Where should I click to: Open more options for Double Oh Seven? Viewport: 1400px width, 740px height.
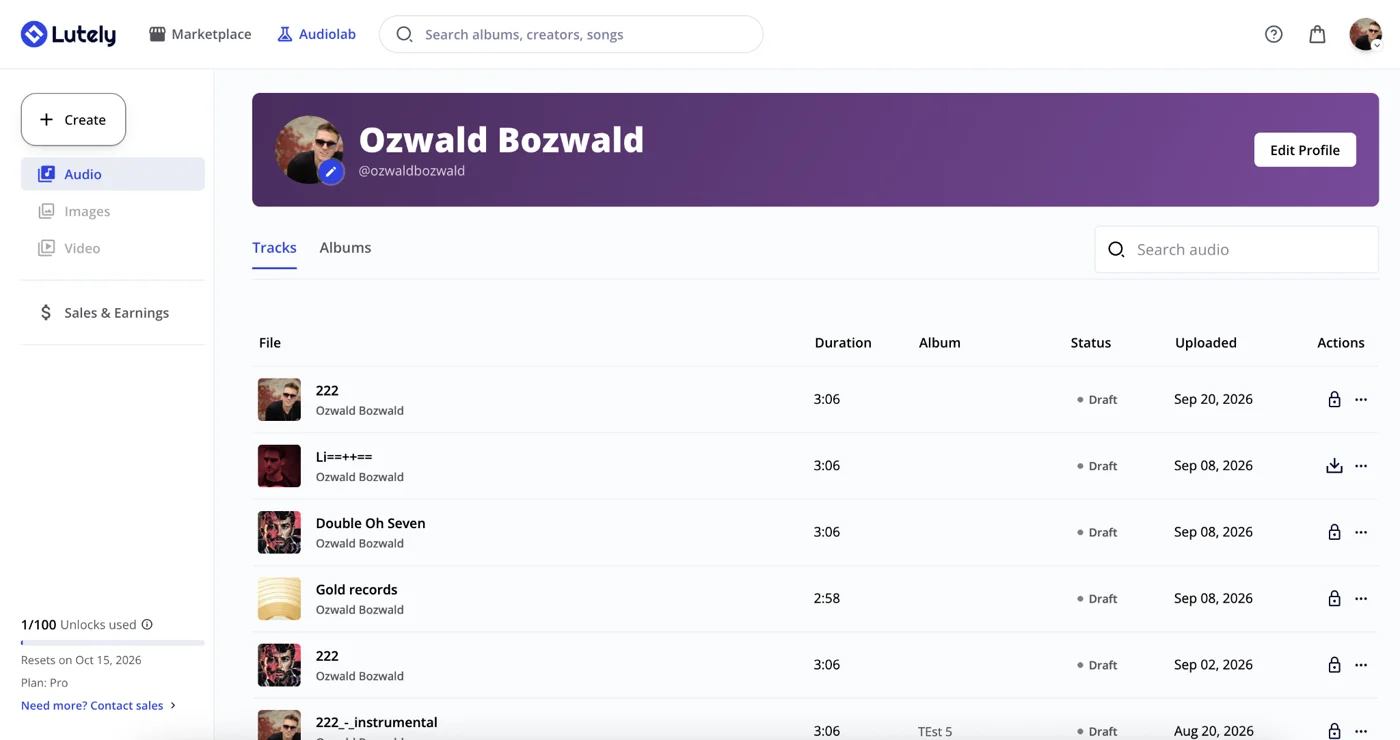pos(1361,532)
